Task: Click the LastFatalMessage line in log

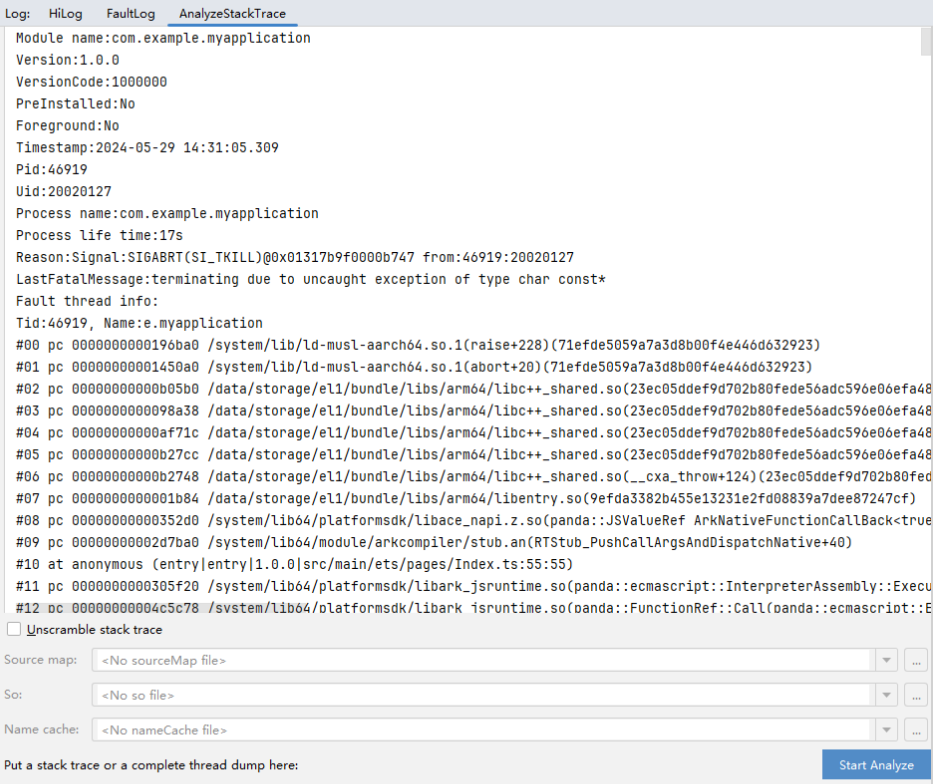Action: (310, 279)
